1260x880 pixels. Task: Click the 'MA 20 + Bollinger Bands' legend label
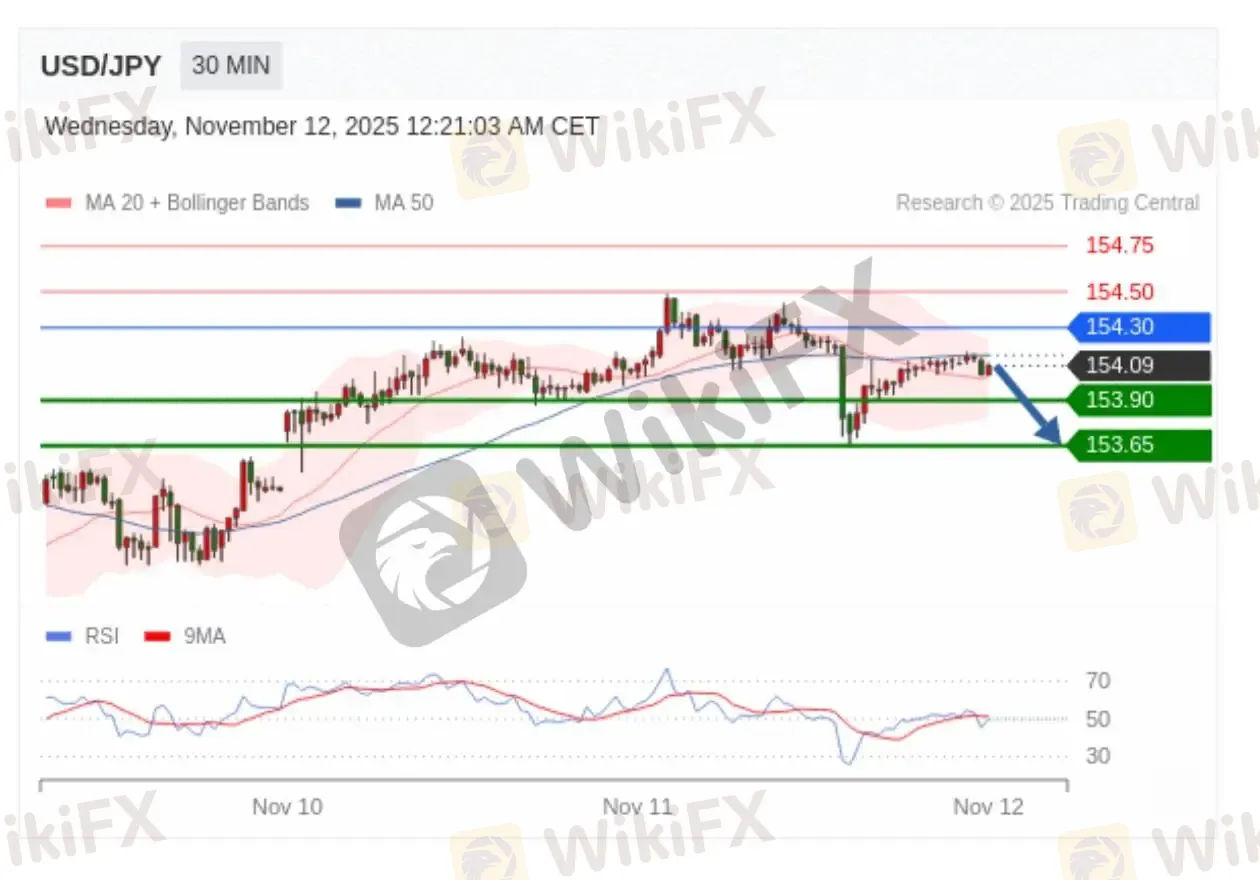197,203
